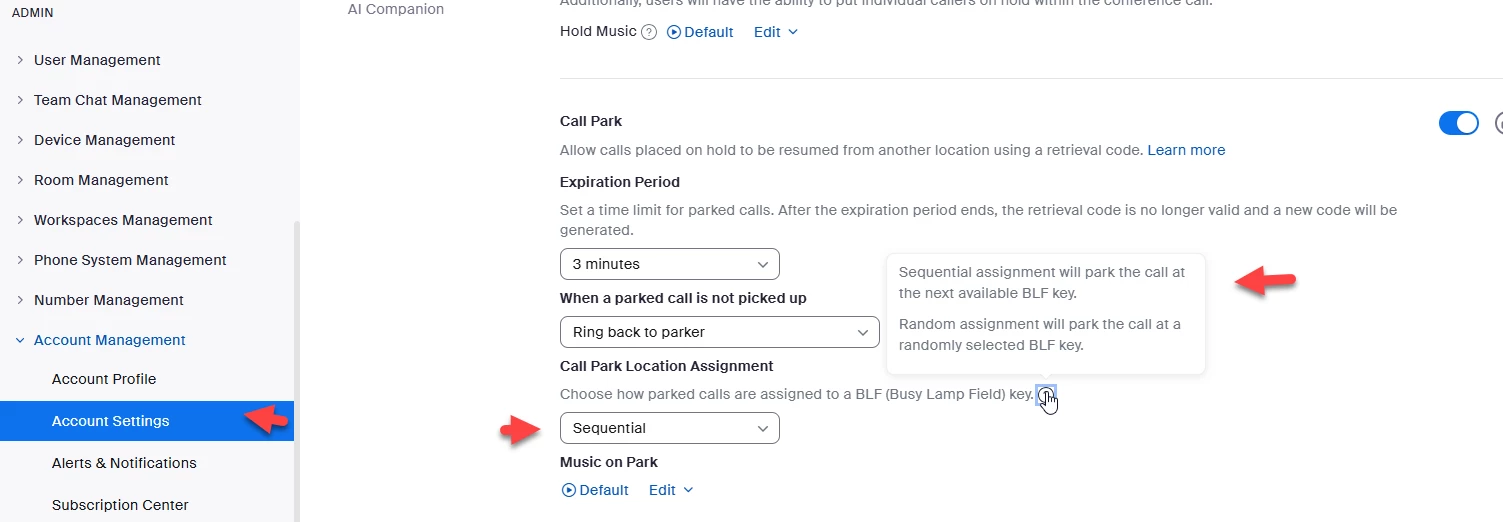Screen dimensions: 1503x522
Task: Click the BLF key info icon
Action: click(x=1045, y=395)
